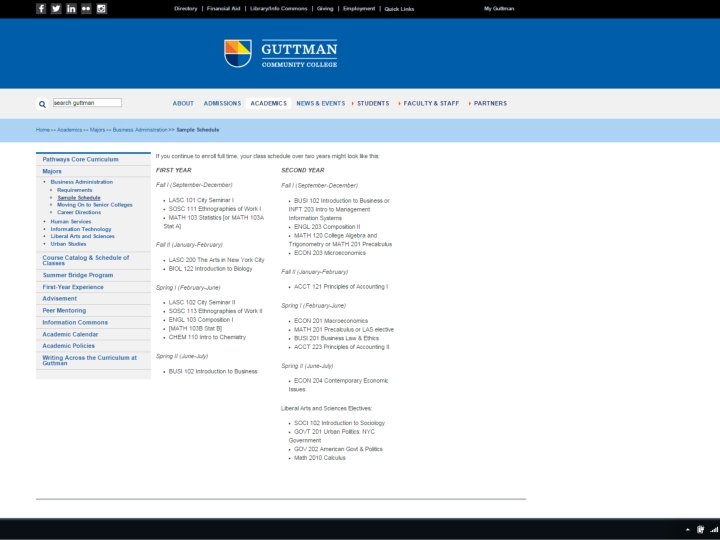720x540 pixels.
Task: Open Library/Info Commons top link
Action: [x=279, y=8]
